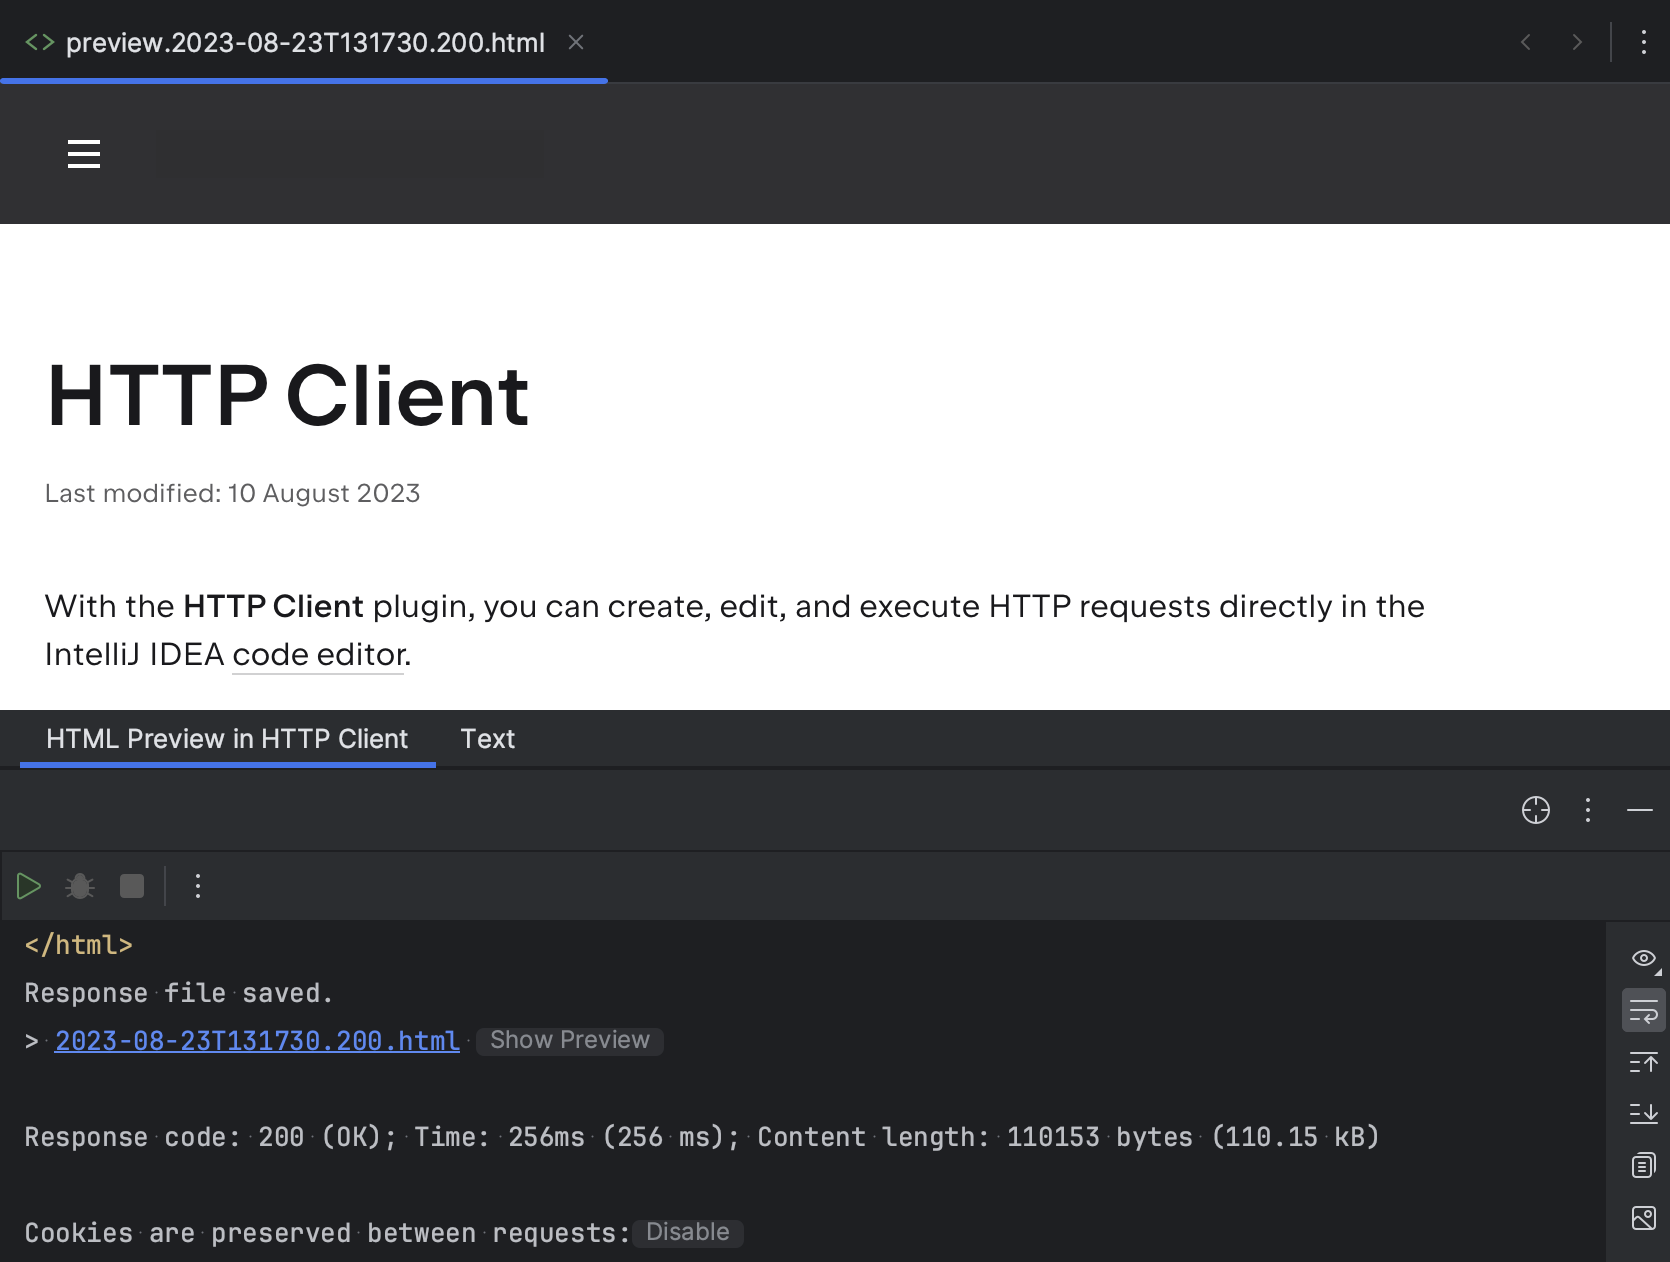Click the stop icon in the run toolbar
The height and width of the screenshot is (1262, 1670).
pos(131,885)
